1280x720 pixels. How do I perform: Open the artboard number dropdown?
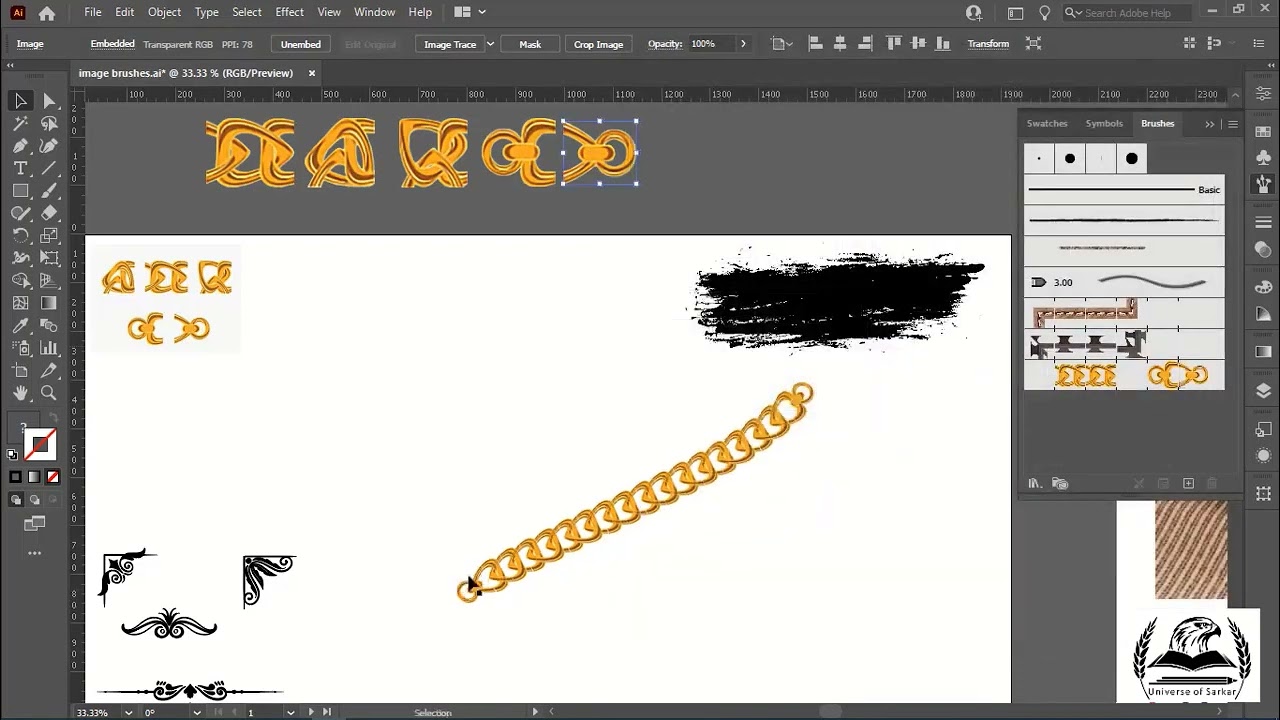[x=290, y=713]
